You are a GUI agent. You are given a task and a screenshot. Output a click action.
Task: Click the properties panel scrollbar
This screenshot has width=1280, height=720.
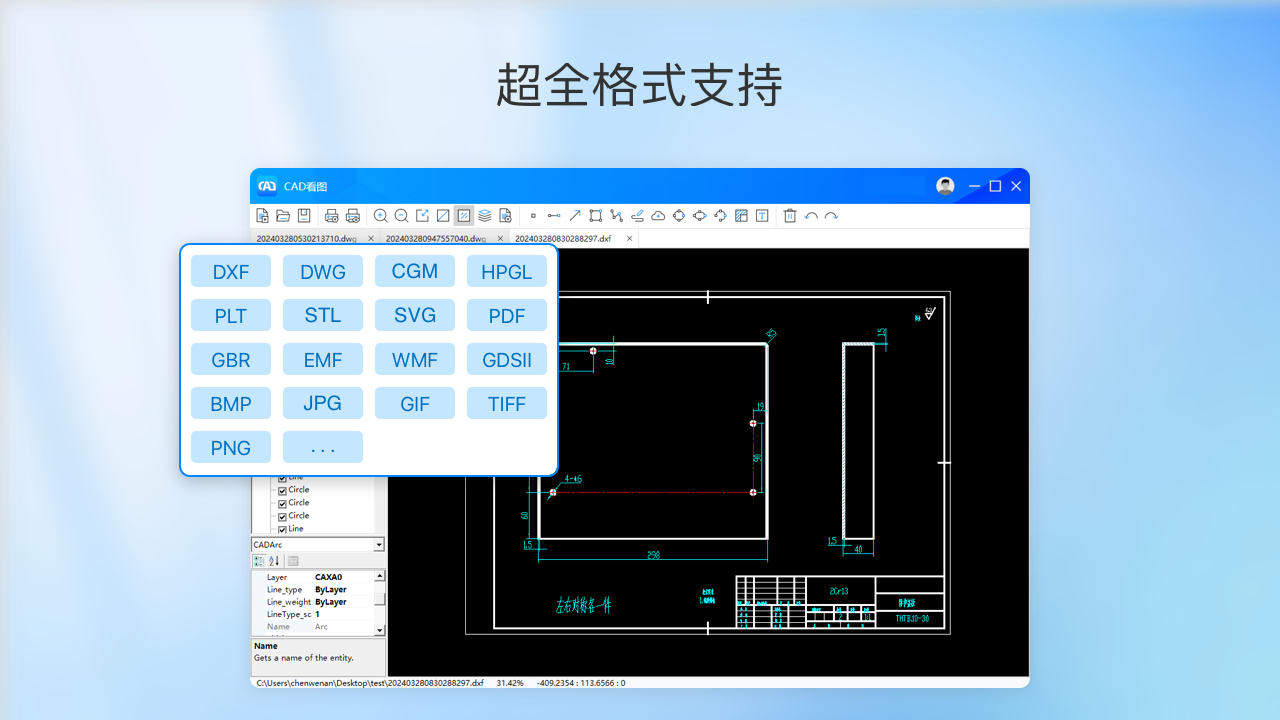pos(379,600)
